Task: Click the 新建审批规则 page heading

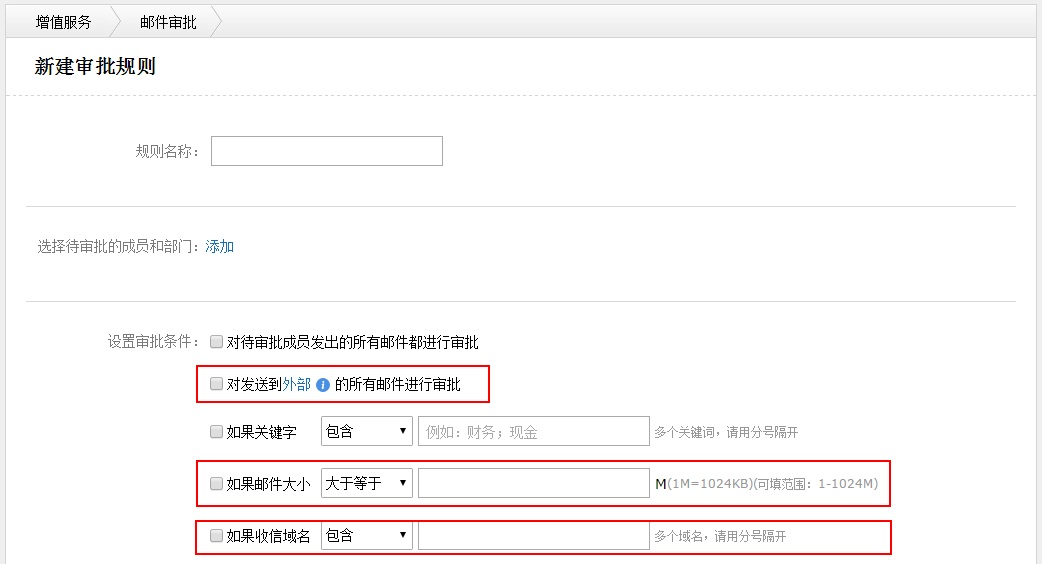Action: coord(95,67)
